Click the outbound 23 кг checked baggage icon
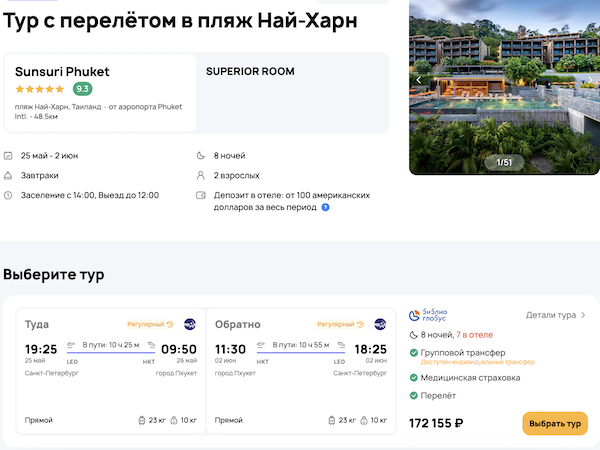Viewport: 600px width, 450px height. click(142, 420)
